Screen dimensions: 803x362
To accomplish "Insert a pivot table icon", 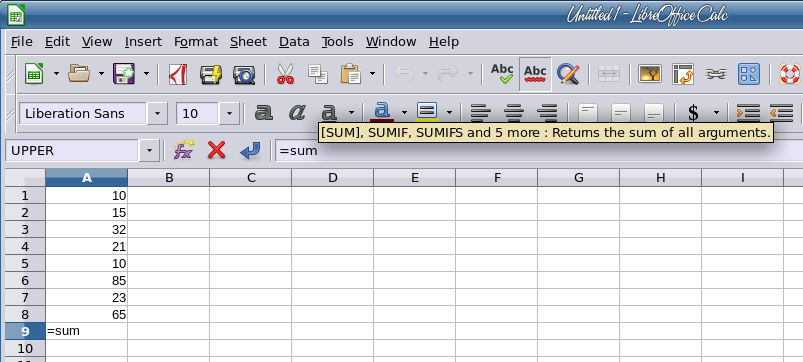I will [683, 74].
